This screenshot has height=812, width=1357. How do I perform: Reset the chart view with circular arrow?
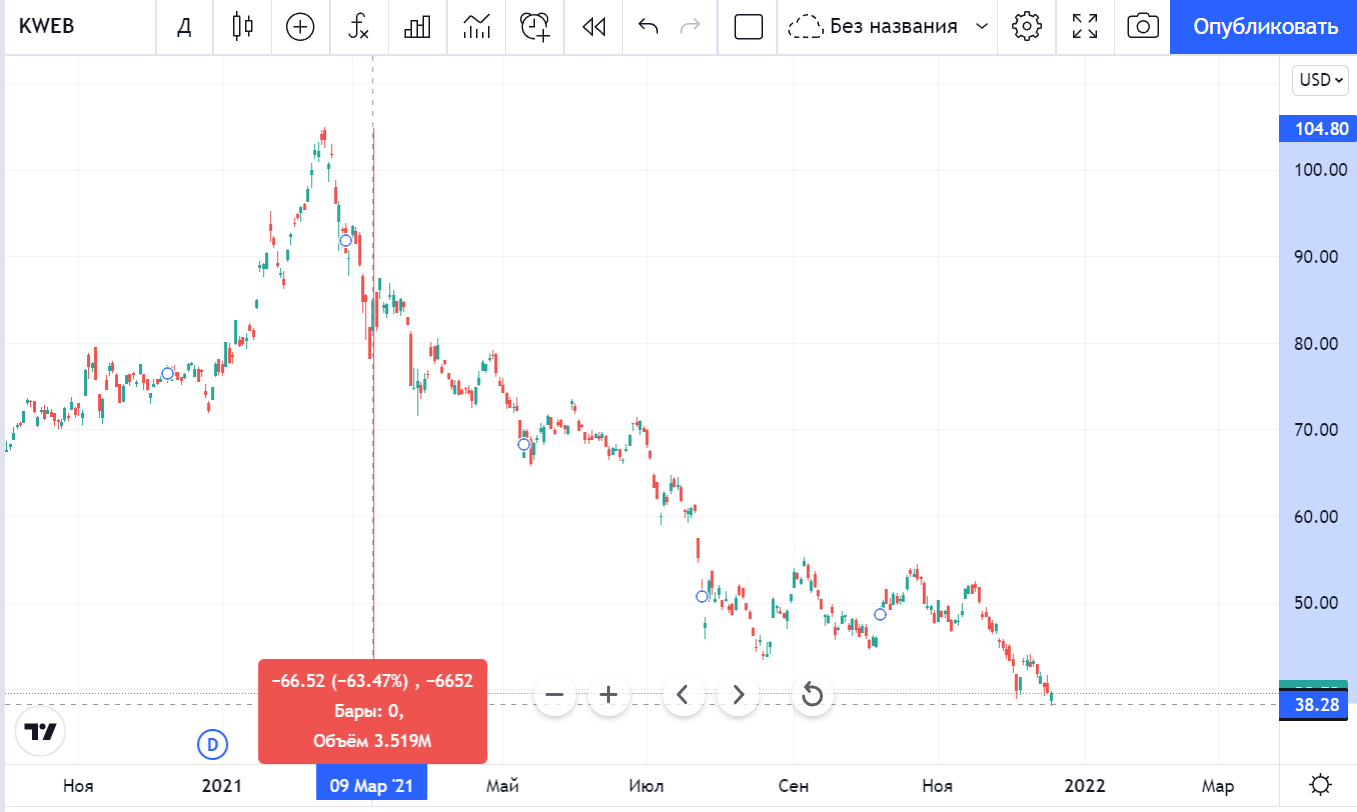(x=812, y=694)
